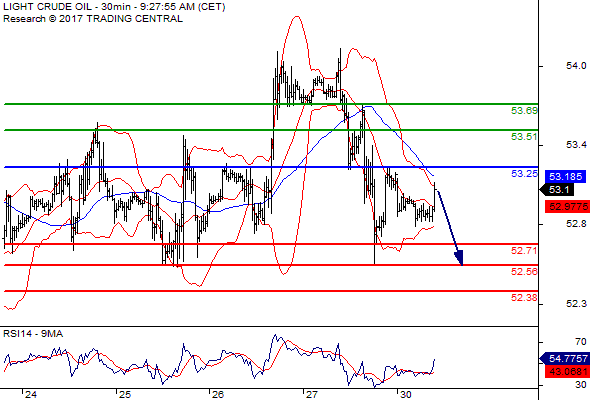The height and width of the screenshot is (400, 590).
Task: Click date label 25 on time axis
Action: [125, 395]
